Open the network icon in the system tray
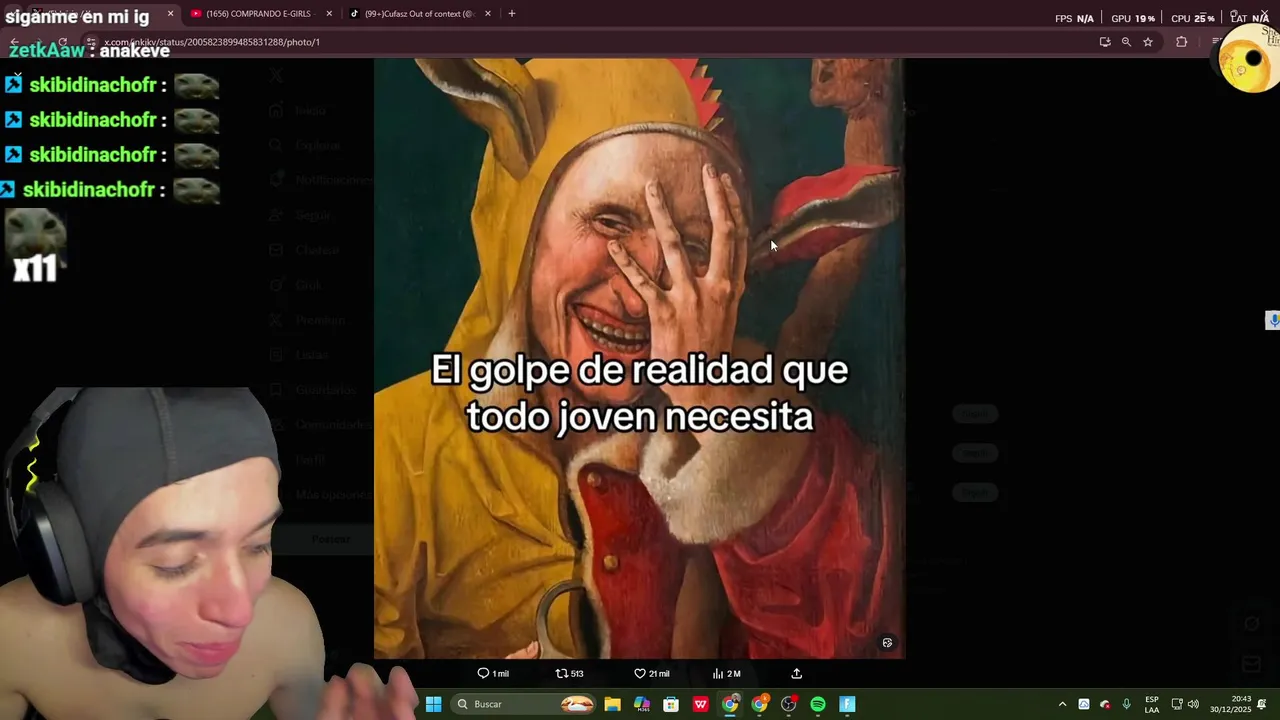 click(x=1177, y=704)
